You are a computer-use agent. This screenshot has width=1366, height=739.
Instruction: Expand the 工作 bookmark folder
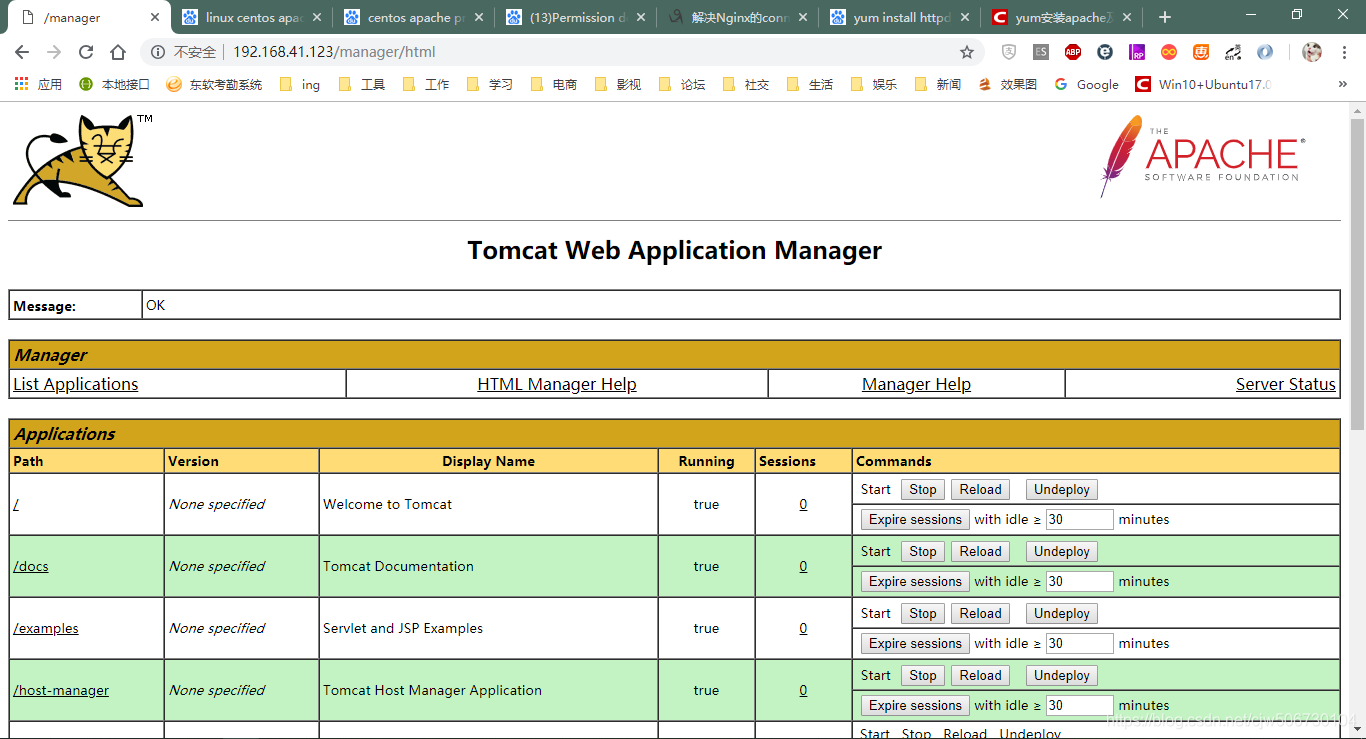[426, 85]
